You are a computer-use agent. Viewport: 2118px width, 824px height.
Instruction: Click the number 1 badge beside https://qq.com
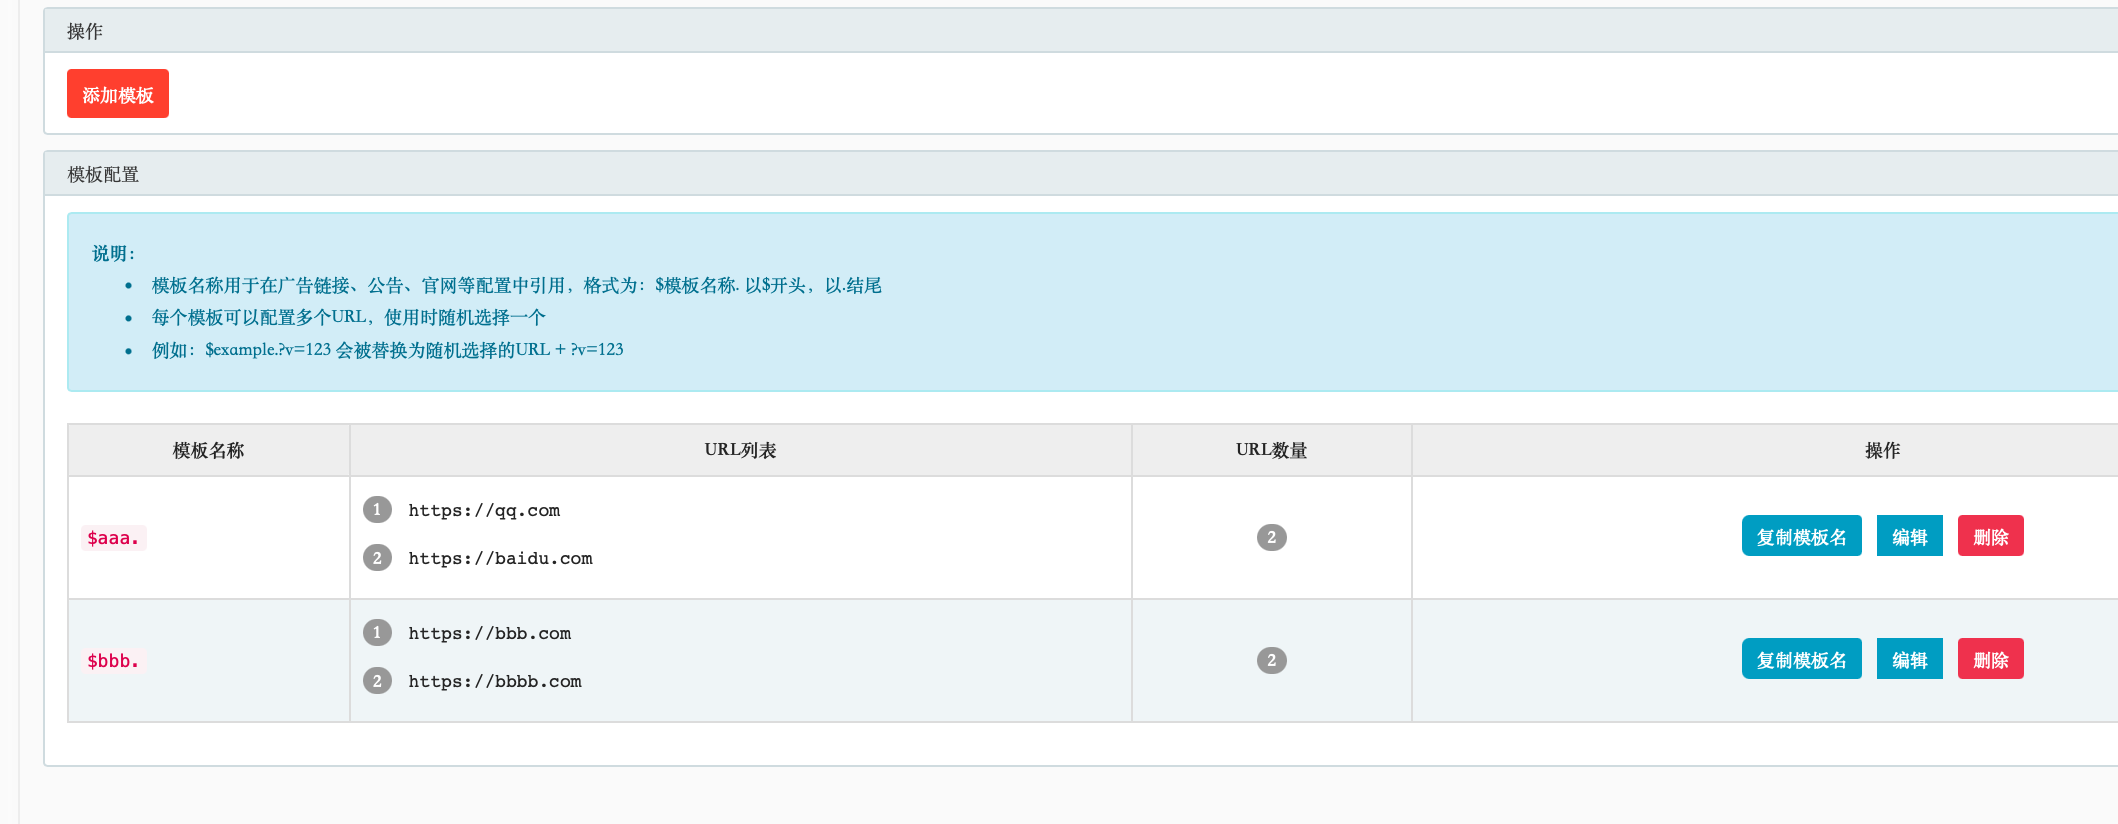pyautogui.click(x=377, y=510)
